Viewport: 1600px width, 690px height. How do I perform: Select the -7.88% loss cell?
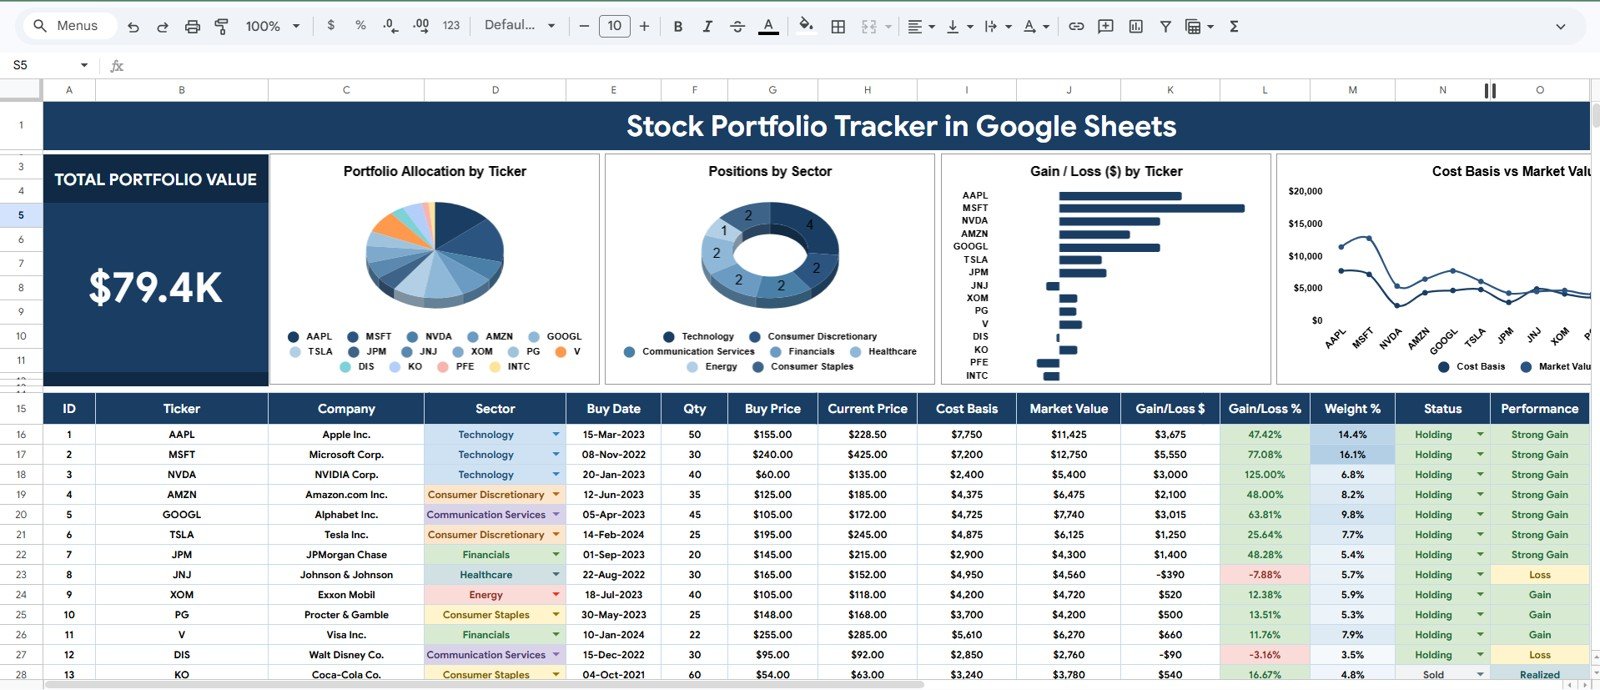click(x=1265, y=575)
